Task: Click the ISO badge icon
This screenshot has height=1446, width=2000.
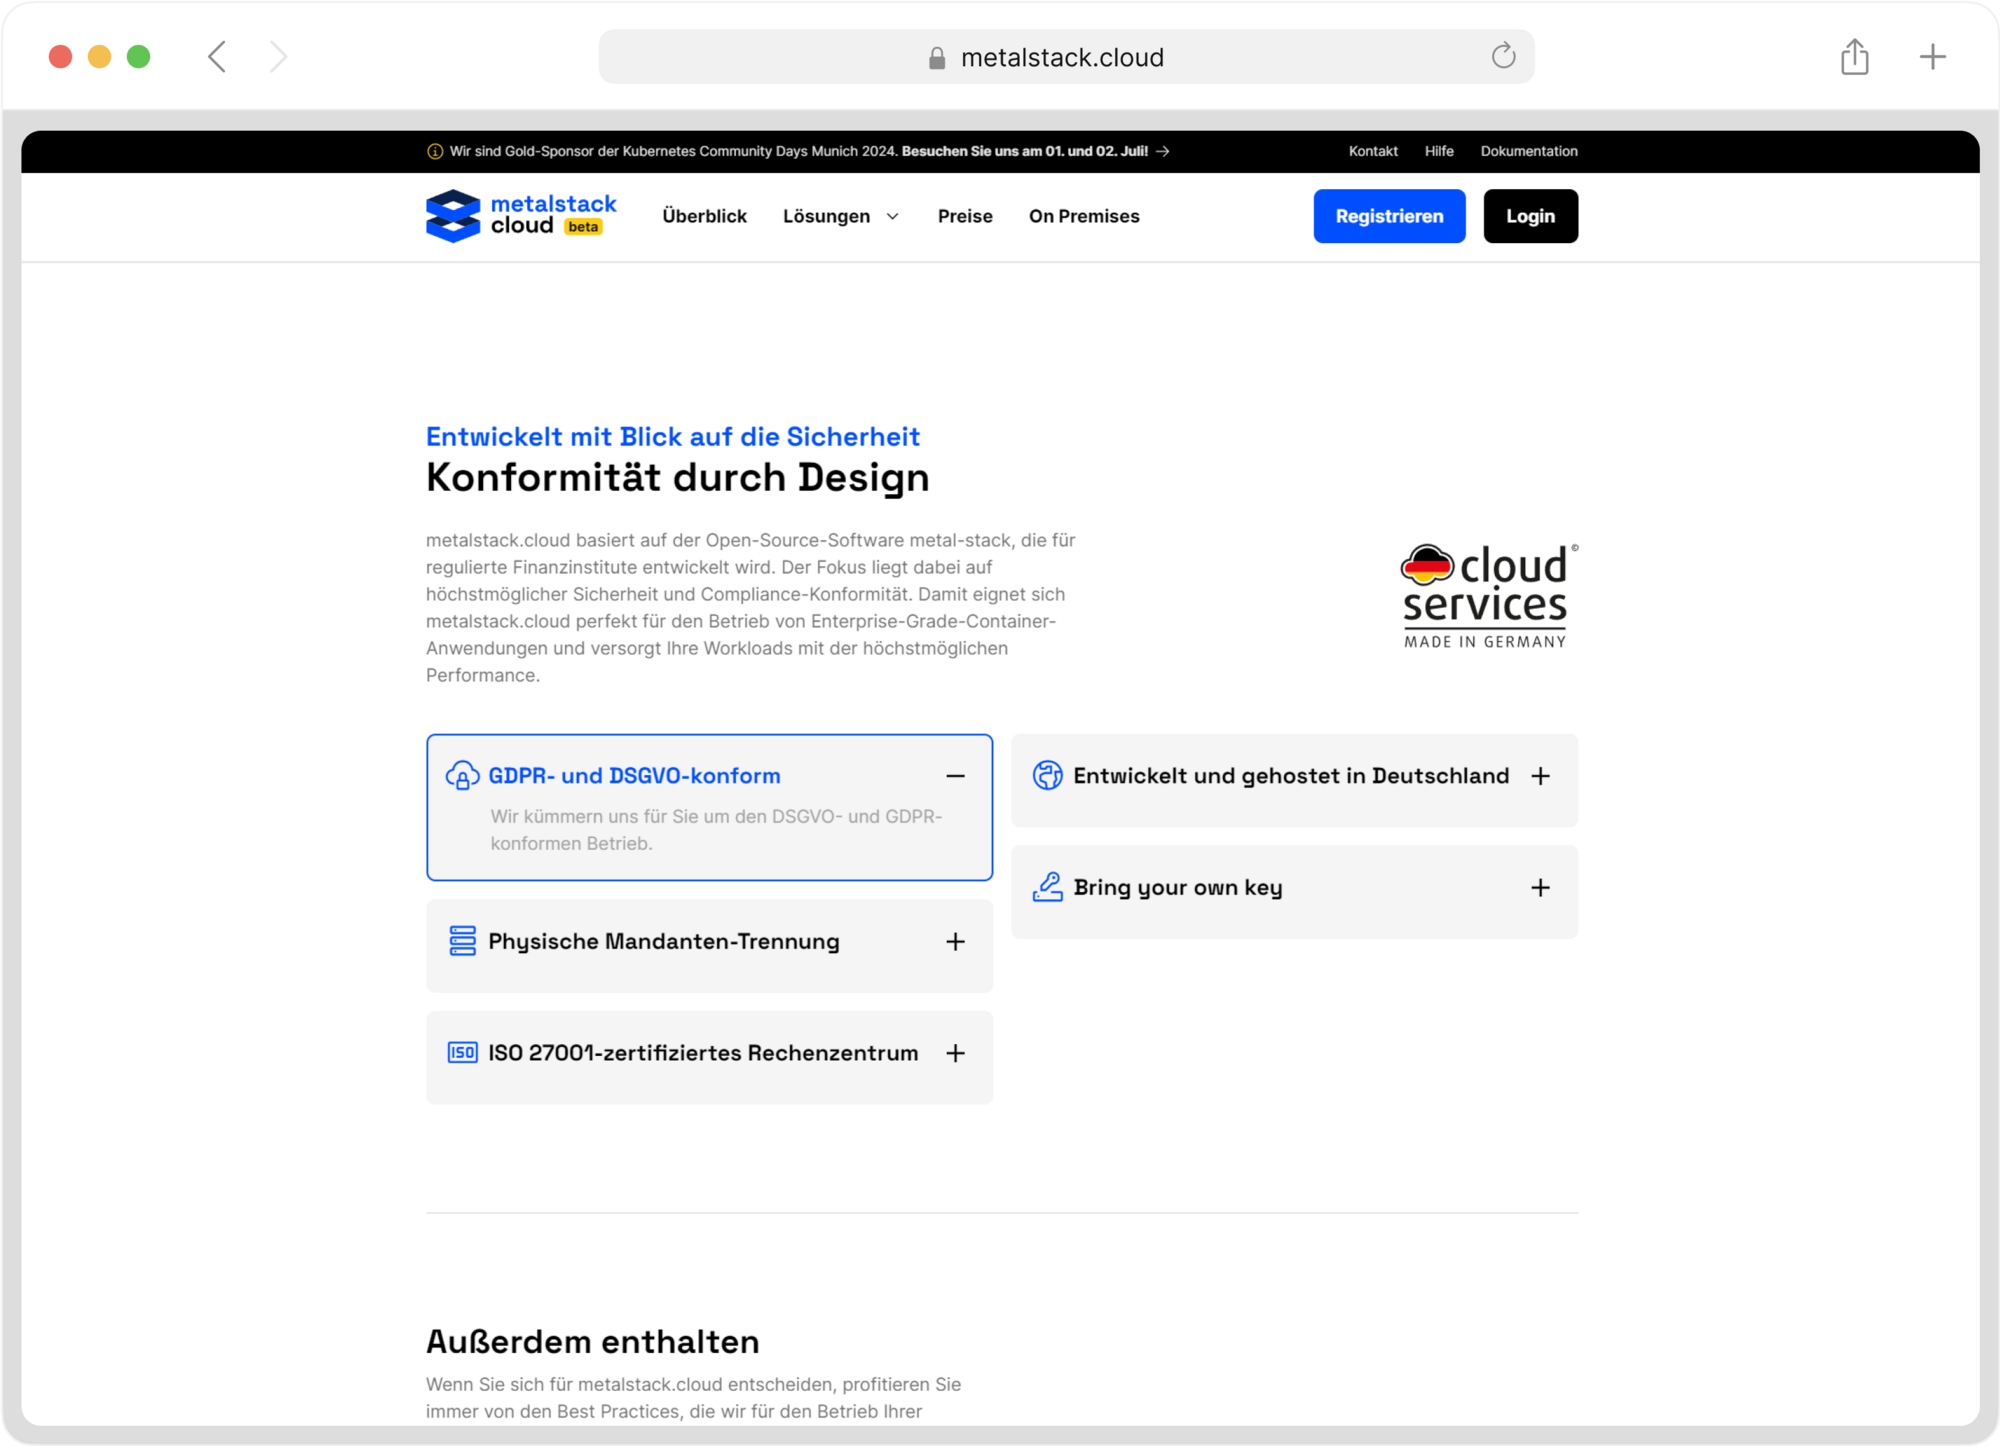Action: 462,1053
